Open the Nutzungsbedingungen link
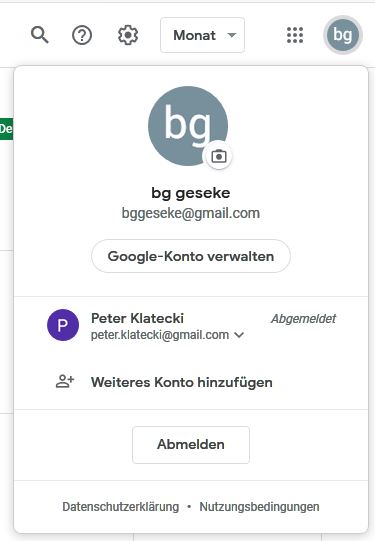The height and width of the screenshot is (541, 375). 259,506
